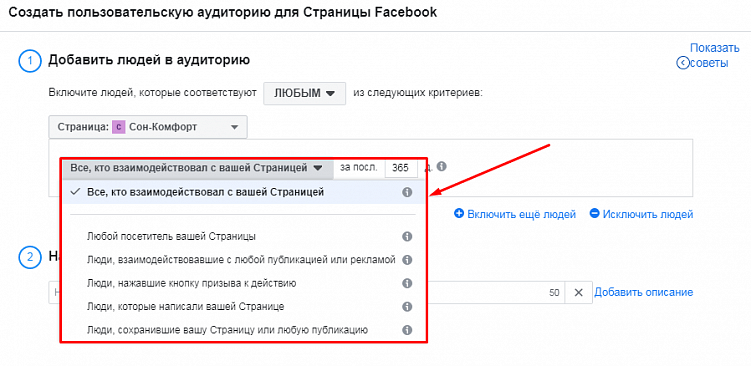The height and width of the screenshot is (366, 751).
Task: Focus the days field showing 365
Action: (x=401, y=168)
